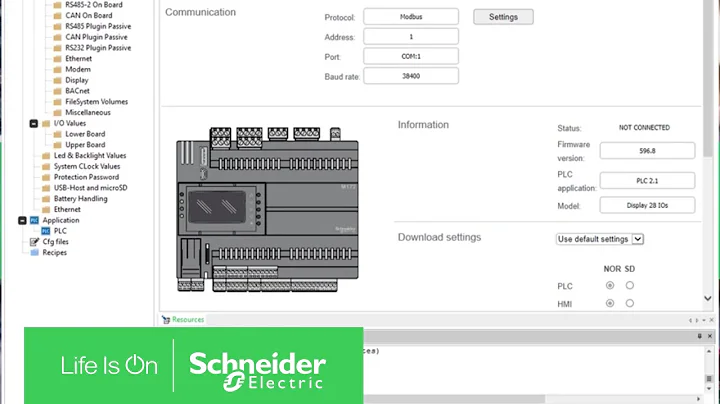720x404 pixels.
Task: Select CAN On Board folder icon
Action: (x=57, y=16)
